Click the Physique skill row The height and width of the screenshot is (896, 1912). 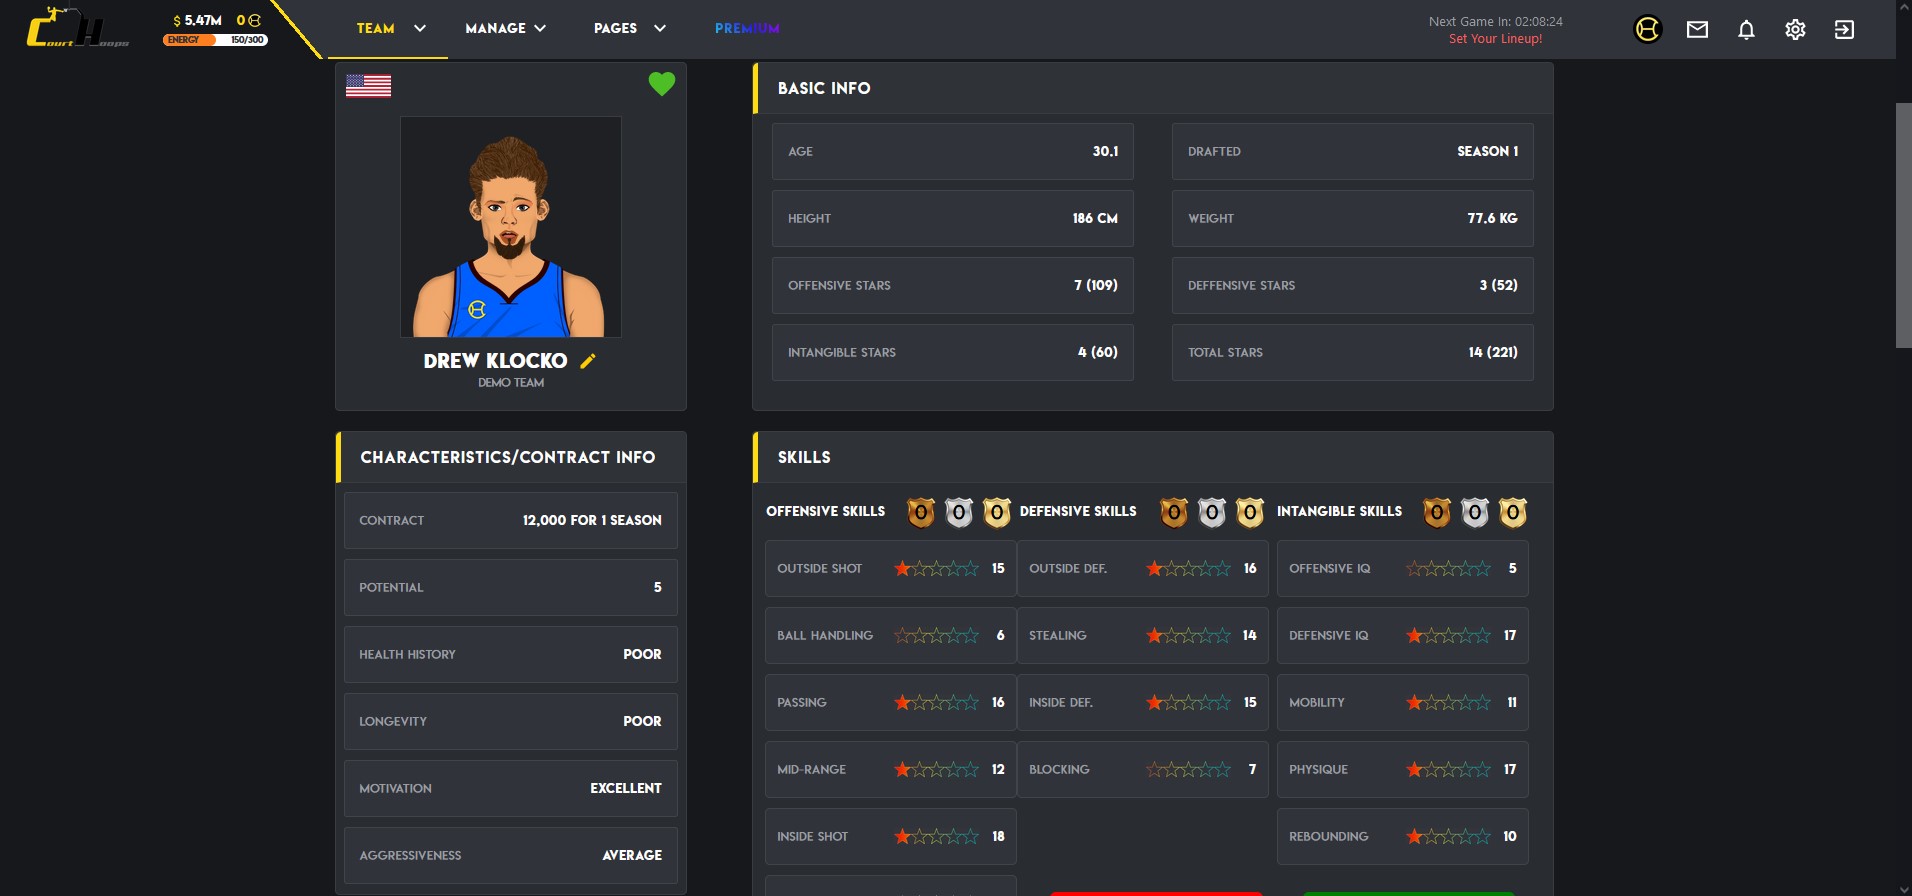(x=1403, y=769)
